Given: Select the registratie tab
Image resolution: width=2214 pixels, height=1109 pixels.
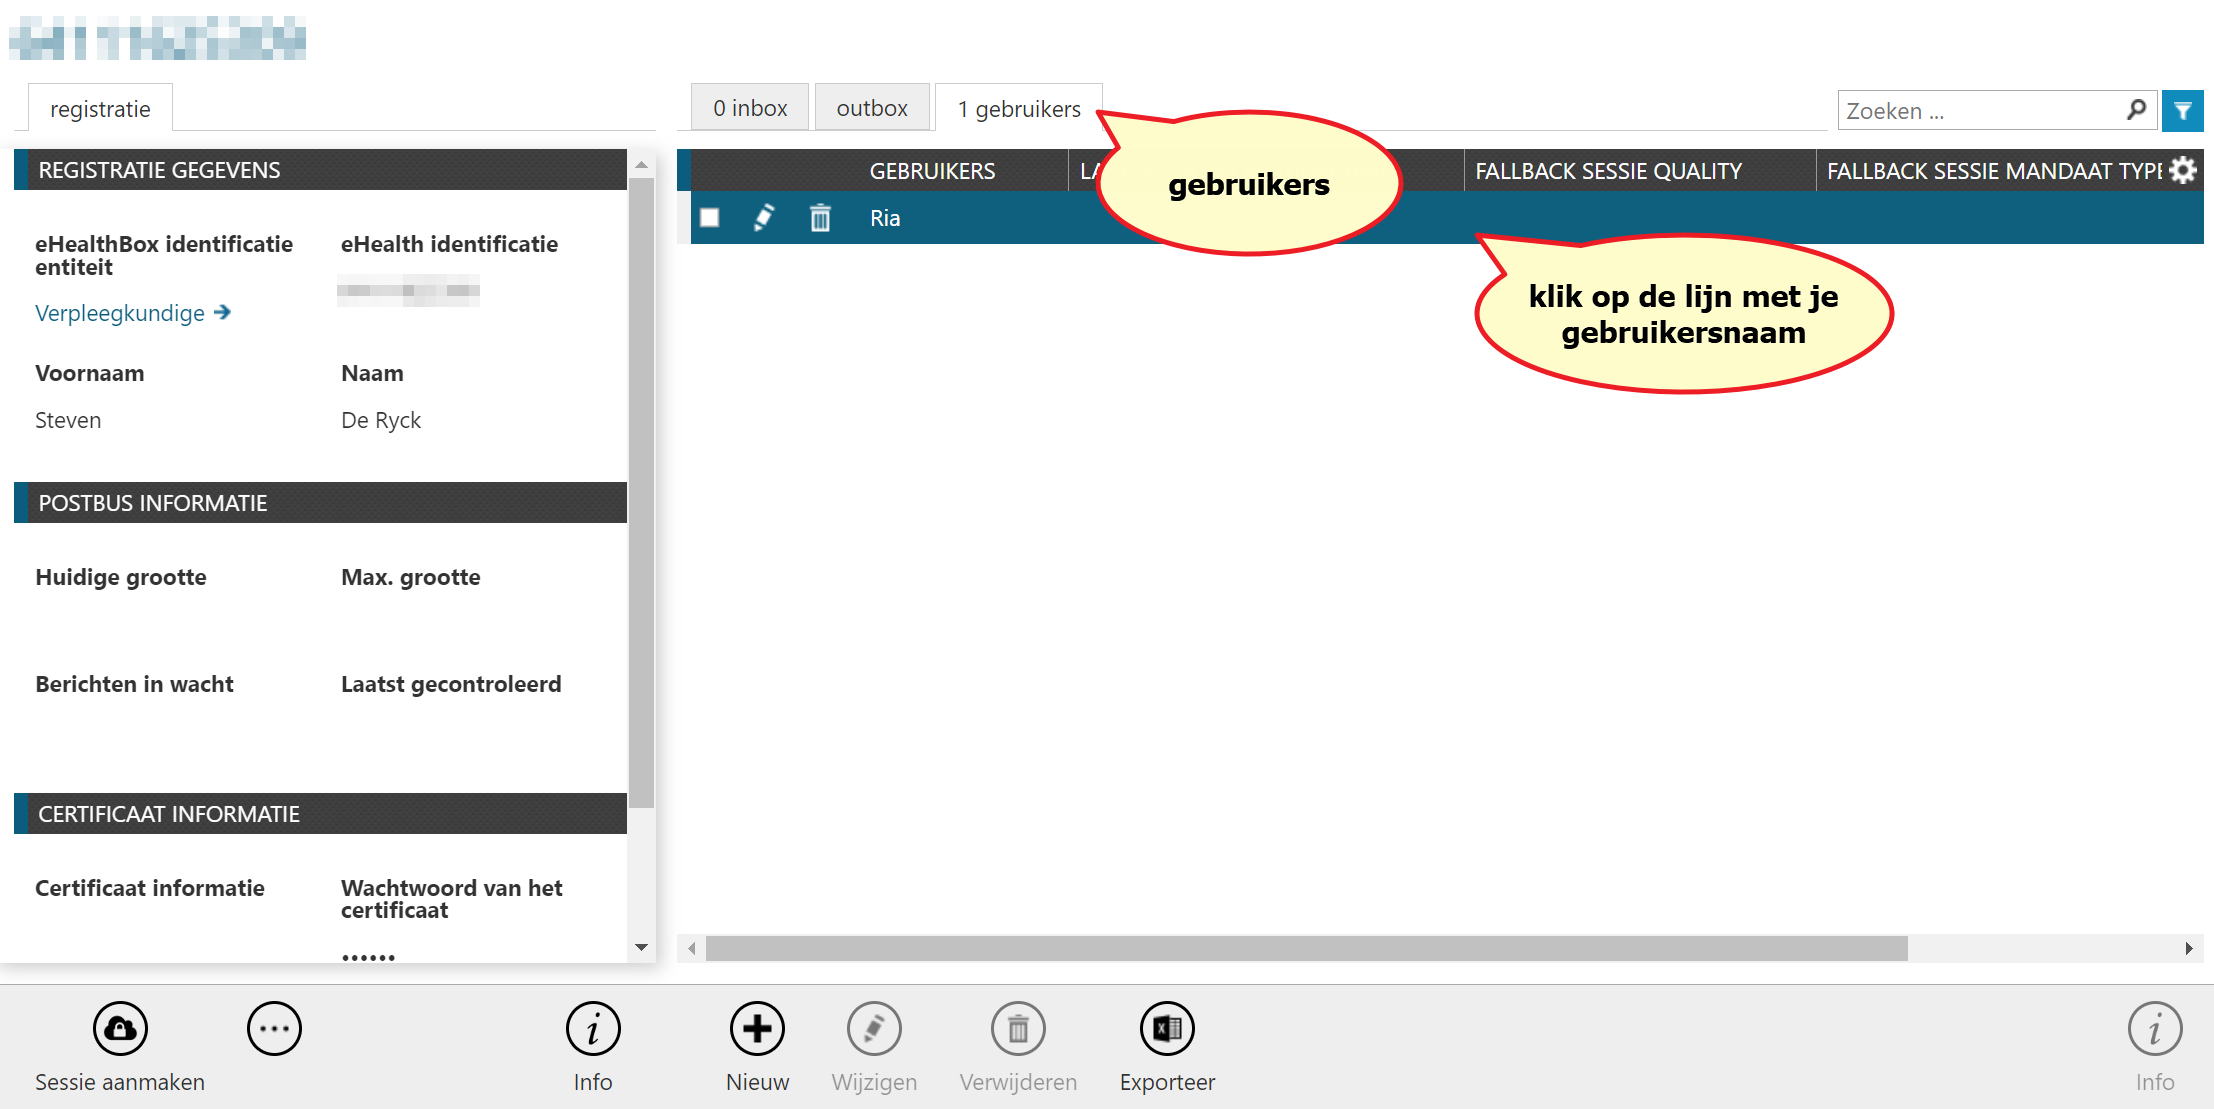Looking at the screenshot, I should pyautogui.click(x=100, y=109).
